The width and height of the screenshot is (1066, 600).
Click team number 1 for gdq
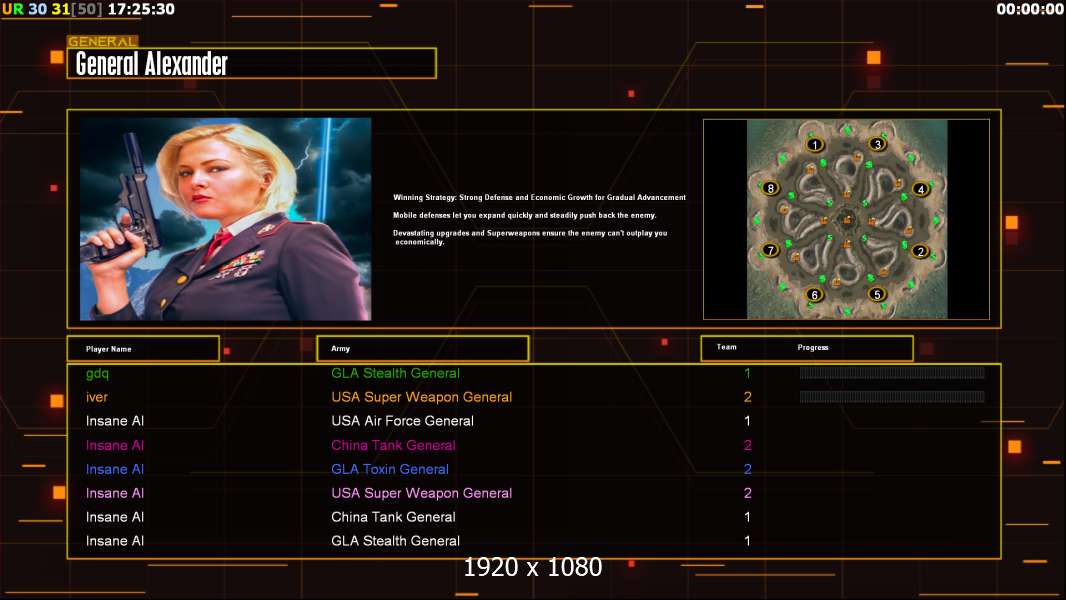[x=747, y=373]
